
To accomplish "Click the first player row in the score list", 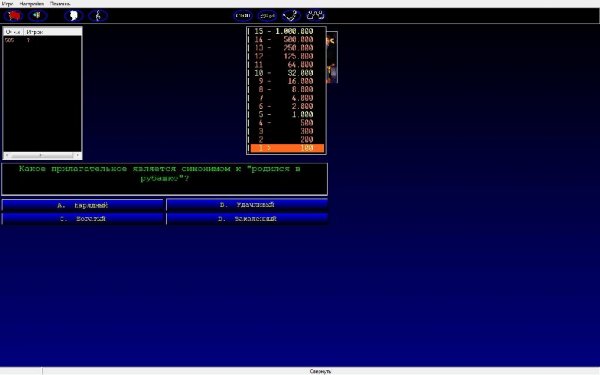I will tap(42, 40).
